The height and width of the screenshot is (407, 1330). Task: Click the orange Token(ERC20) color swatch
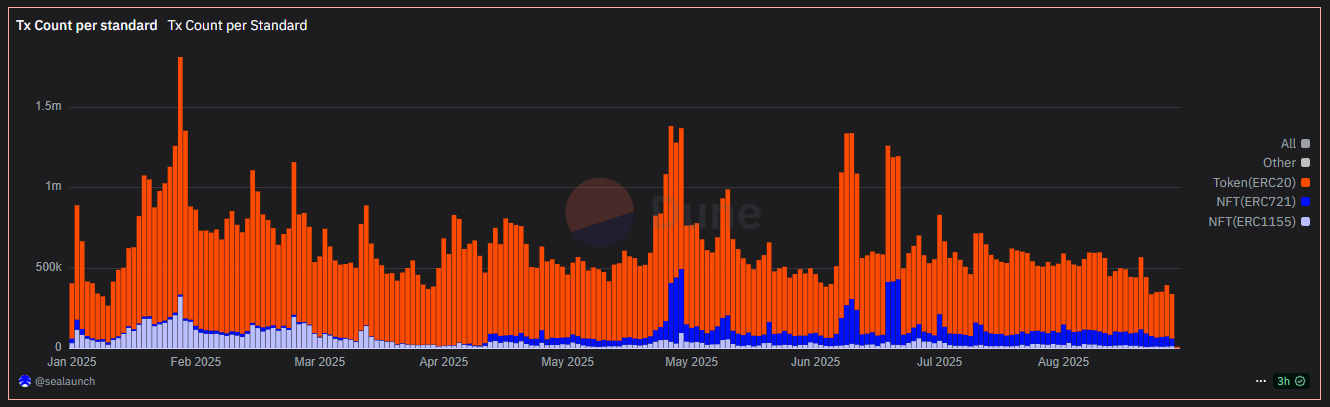click(1306, 182)
